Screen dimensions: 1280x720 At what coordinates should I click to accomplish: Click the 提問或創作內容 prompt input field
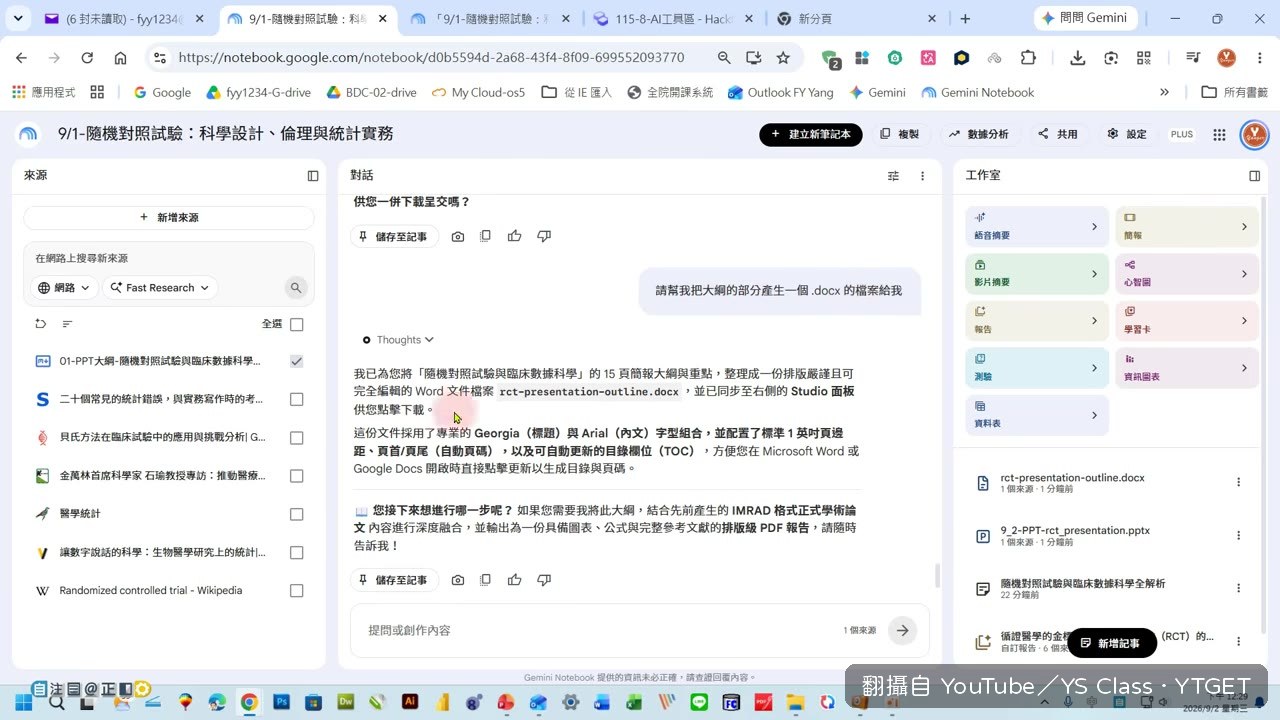[600, 630]
